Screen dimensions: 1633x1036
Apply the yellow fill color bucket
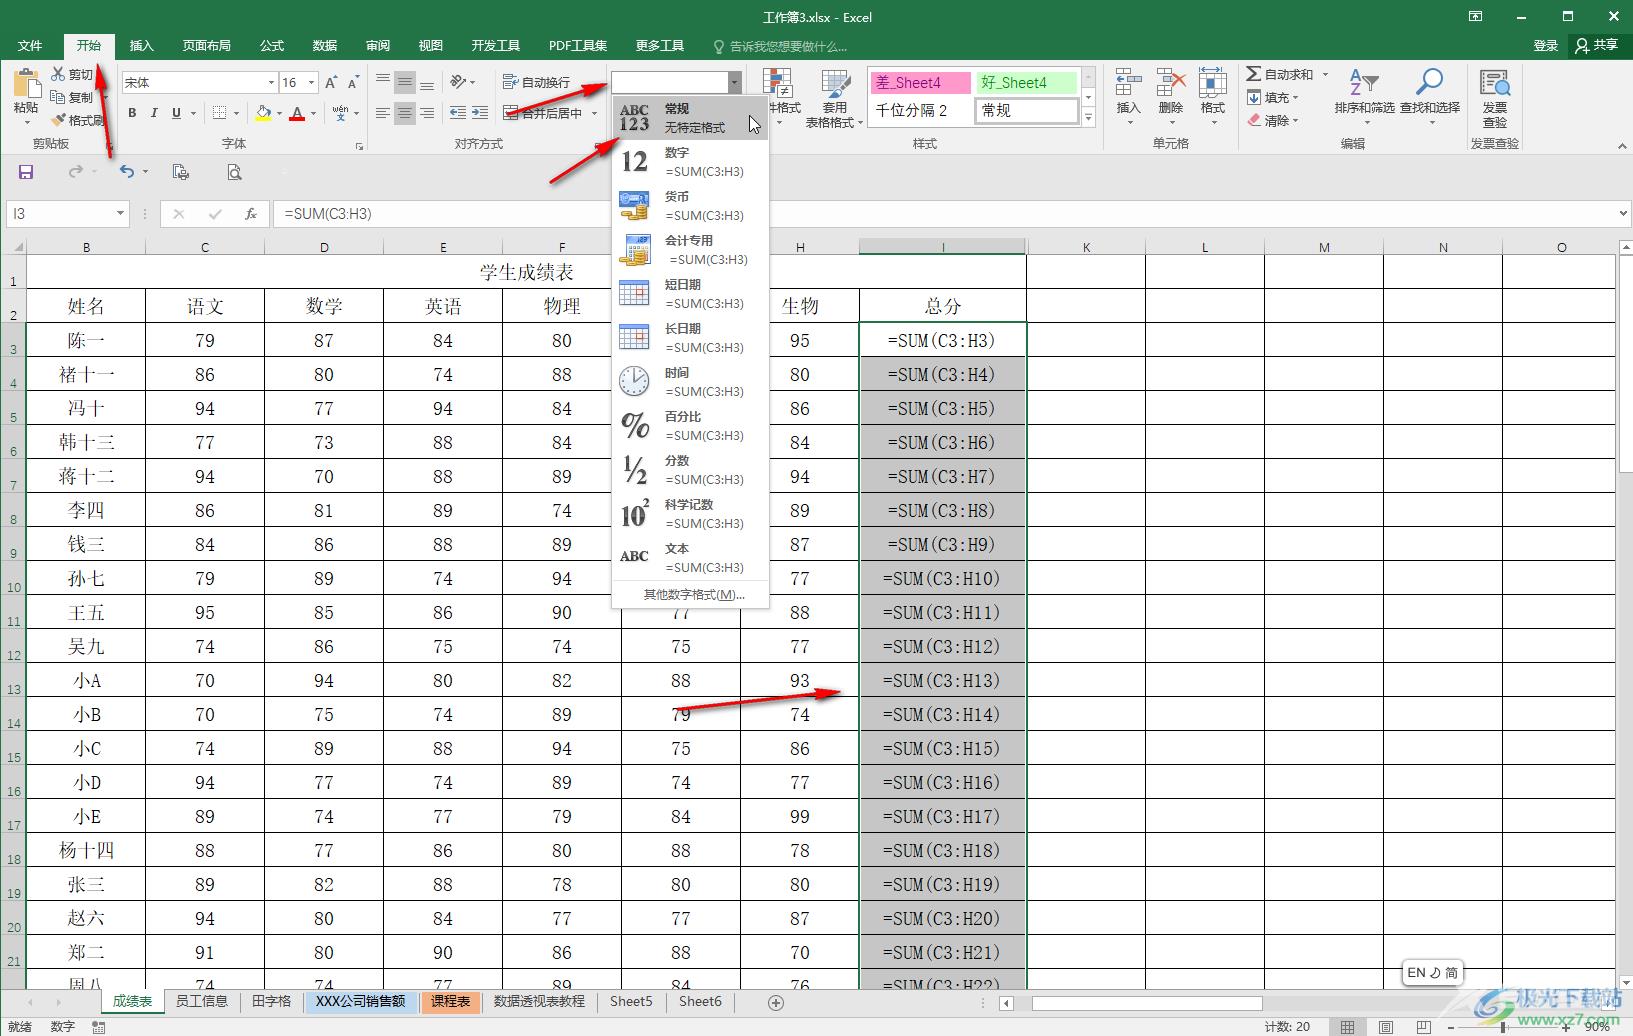263,113
